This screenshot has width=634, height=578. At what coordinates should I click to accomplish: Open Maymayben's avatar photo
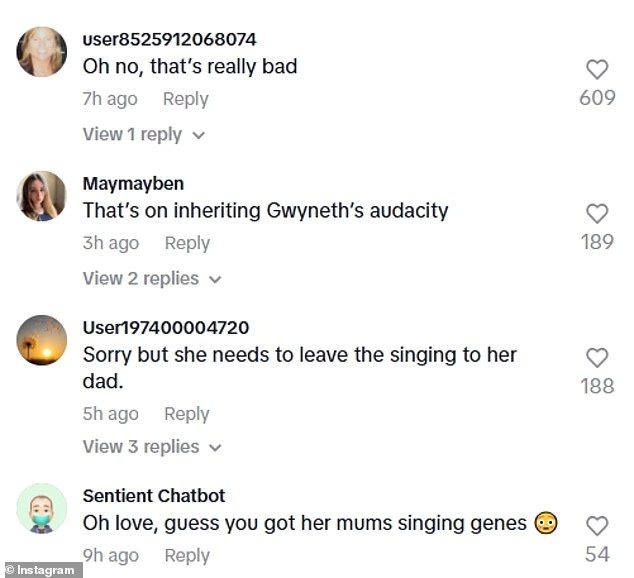(x=42, y=196)
